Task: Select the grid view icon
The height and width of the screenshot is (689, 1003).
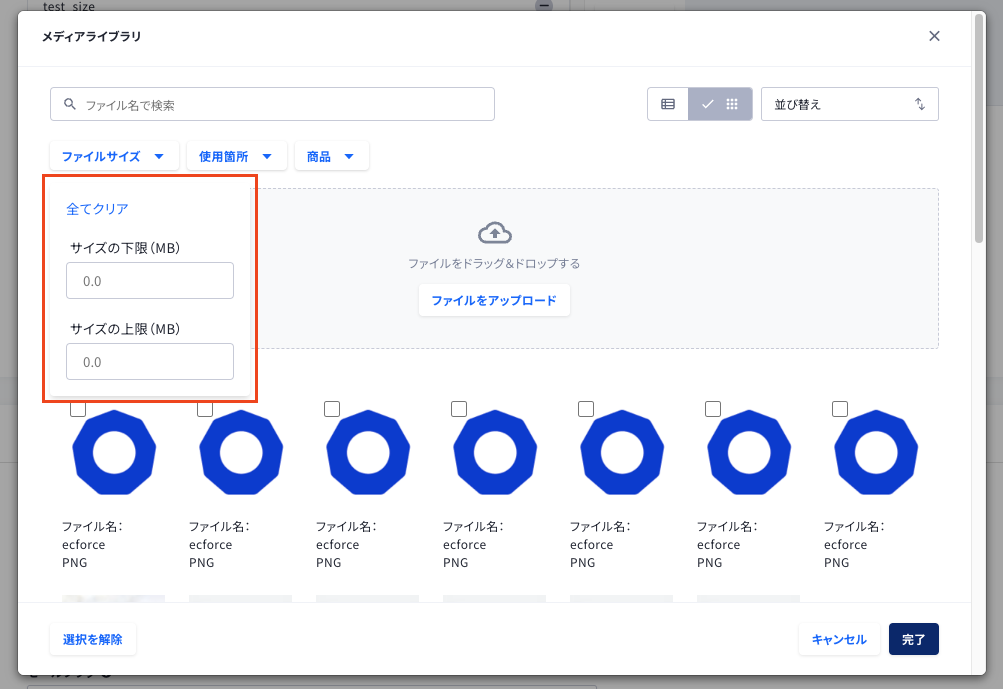Action: (732, 104)
